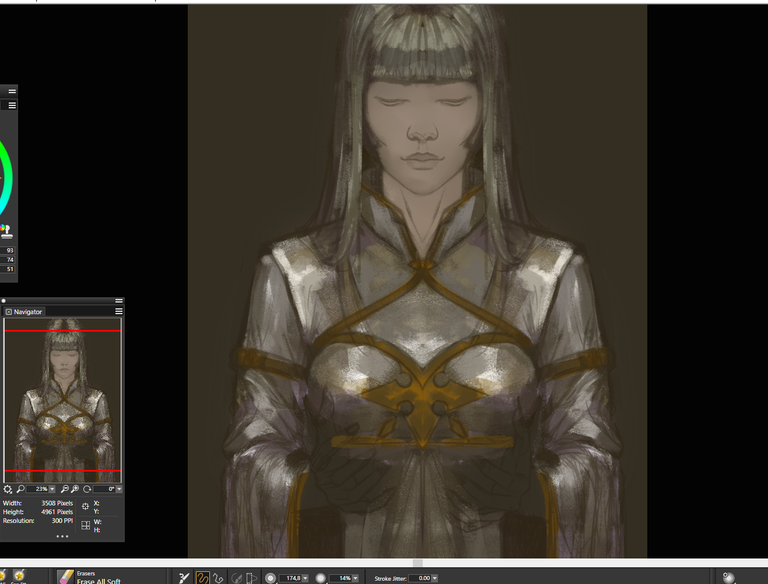
Task: Open the Navigator panel options menu
Action: point(118,312)
